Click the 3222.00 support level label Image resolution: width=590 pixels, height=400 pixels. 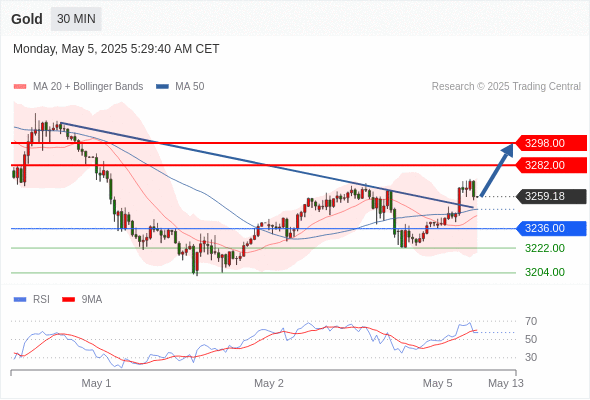(545, 248)
